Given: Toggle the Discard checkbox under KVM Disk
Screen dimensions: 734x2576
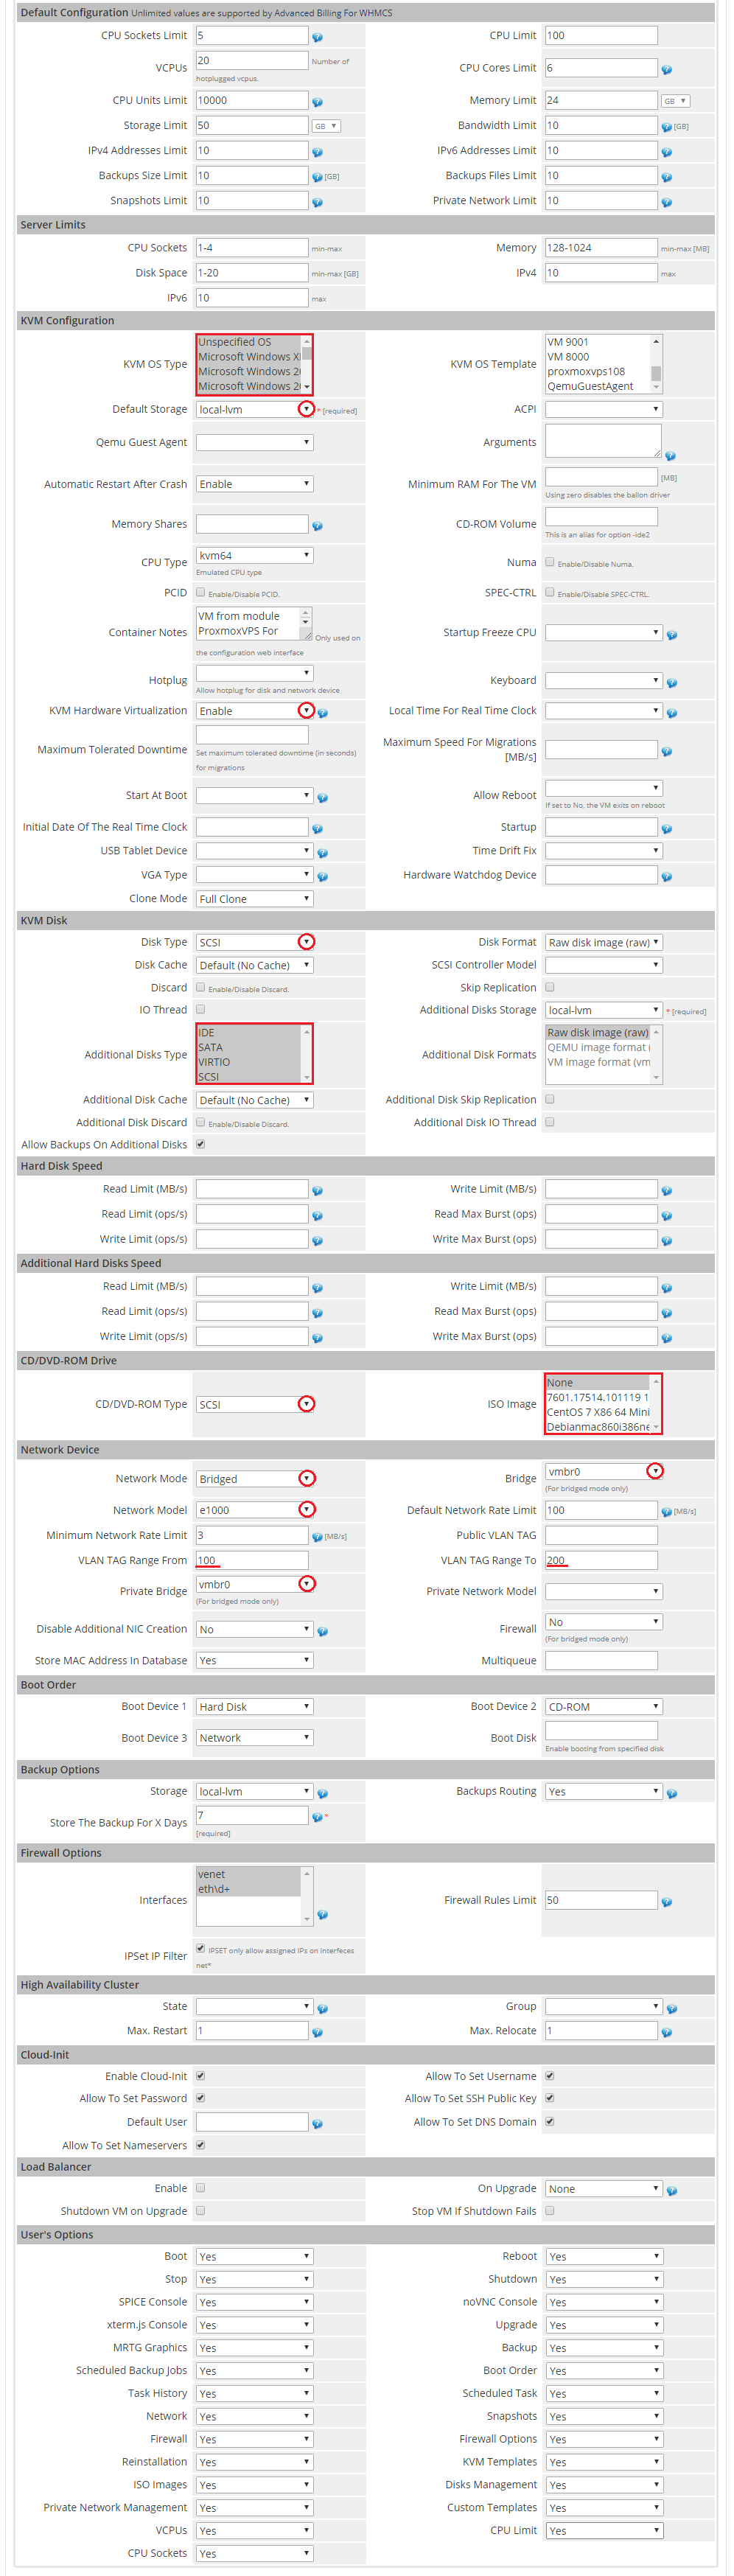Looking at the screenshot, I should pyautogui.click(x=201, y=987).
